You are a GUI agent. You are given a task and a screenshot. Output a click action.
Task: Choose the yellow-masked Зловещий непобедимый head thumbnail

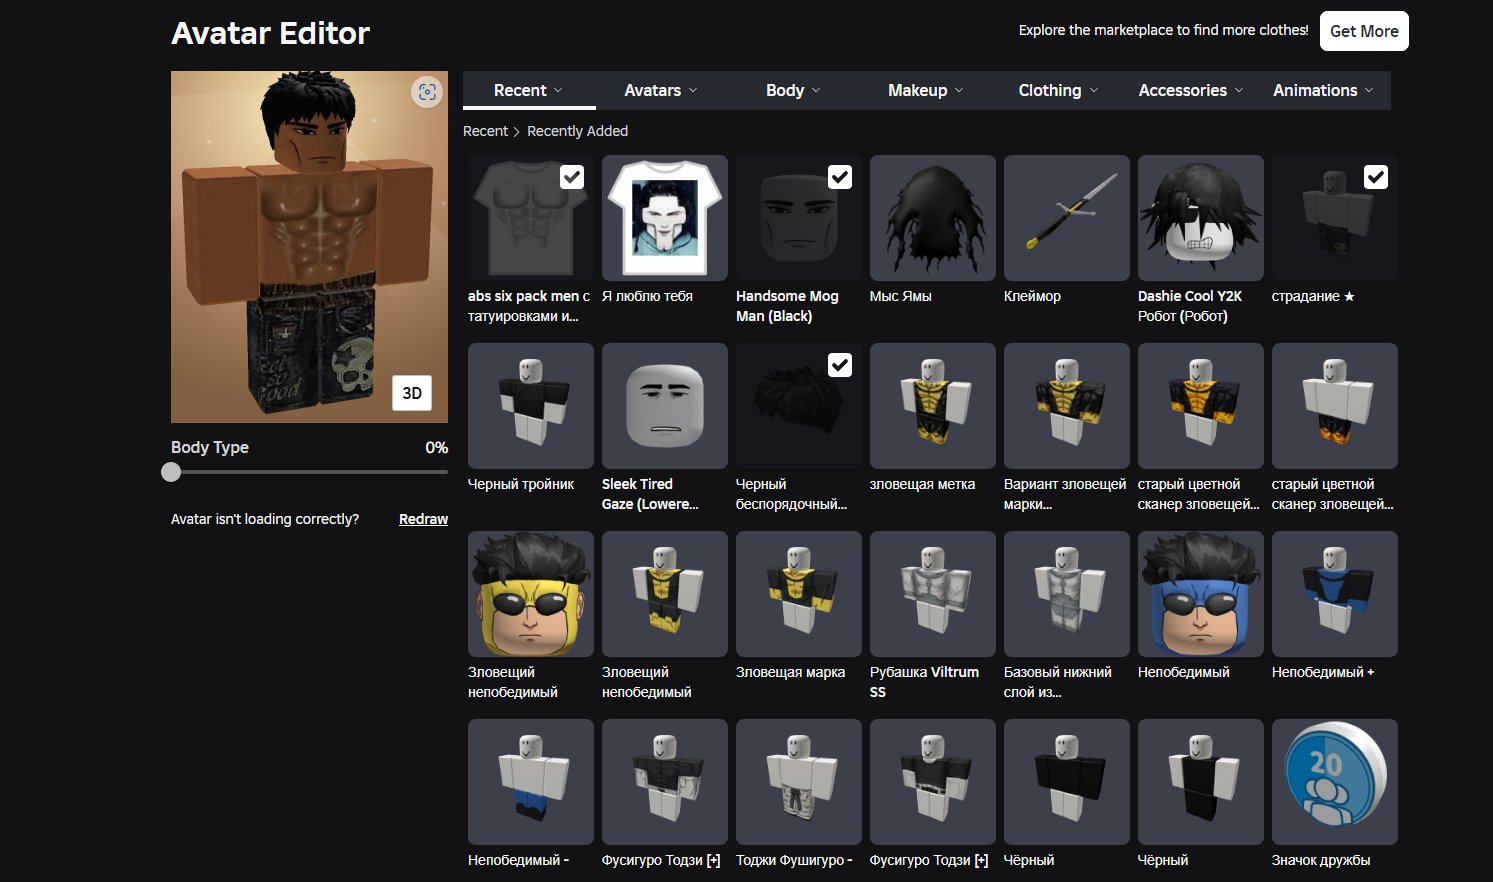tap(531, 594)
